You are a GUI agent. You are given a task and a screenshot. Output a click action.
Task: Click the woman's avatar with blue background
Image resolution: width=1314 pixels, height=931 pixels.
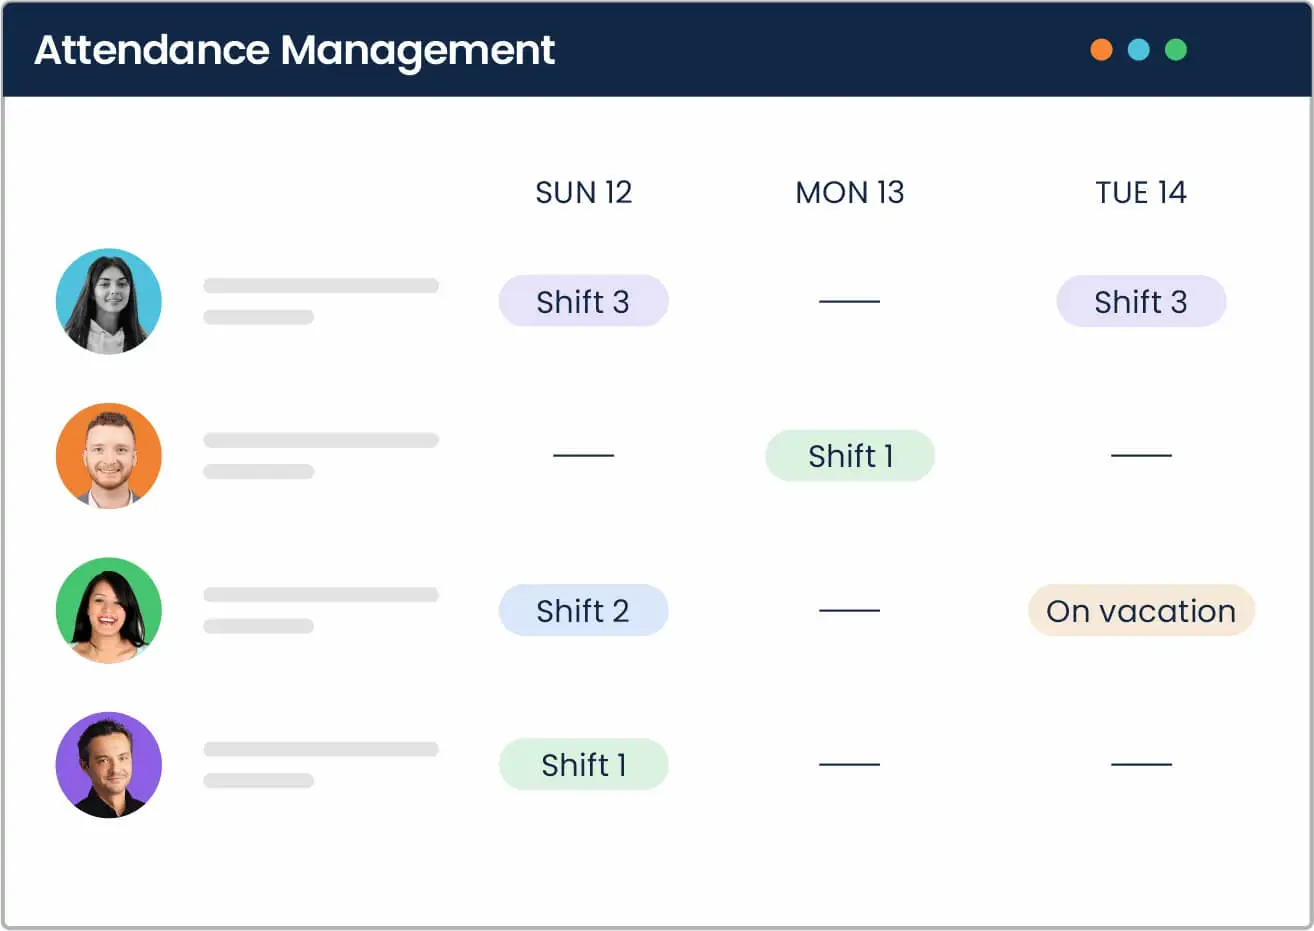click(x=108, y=301)
